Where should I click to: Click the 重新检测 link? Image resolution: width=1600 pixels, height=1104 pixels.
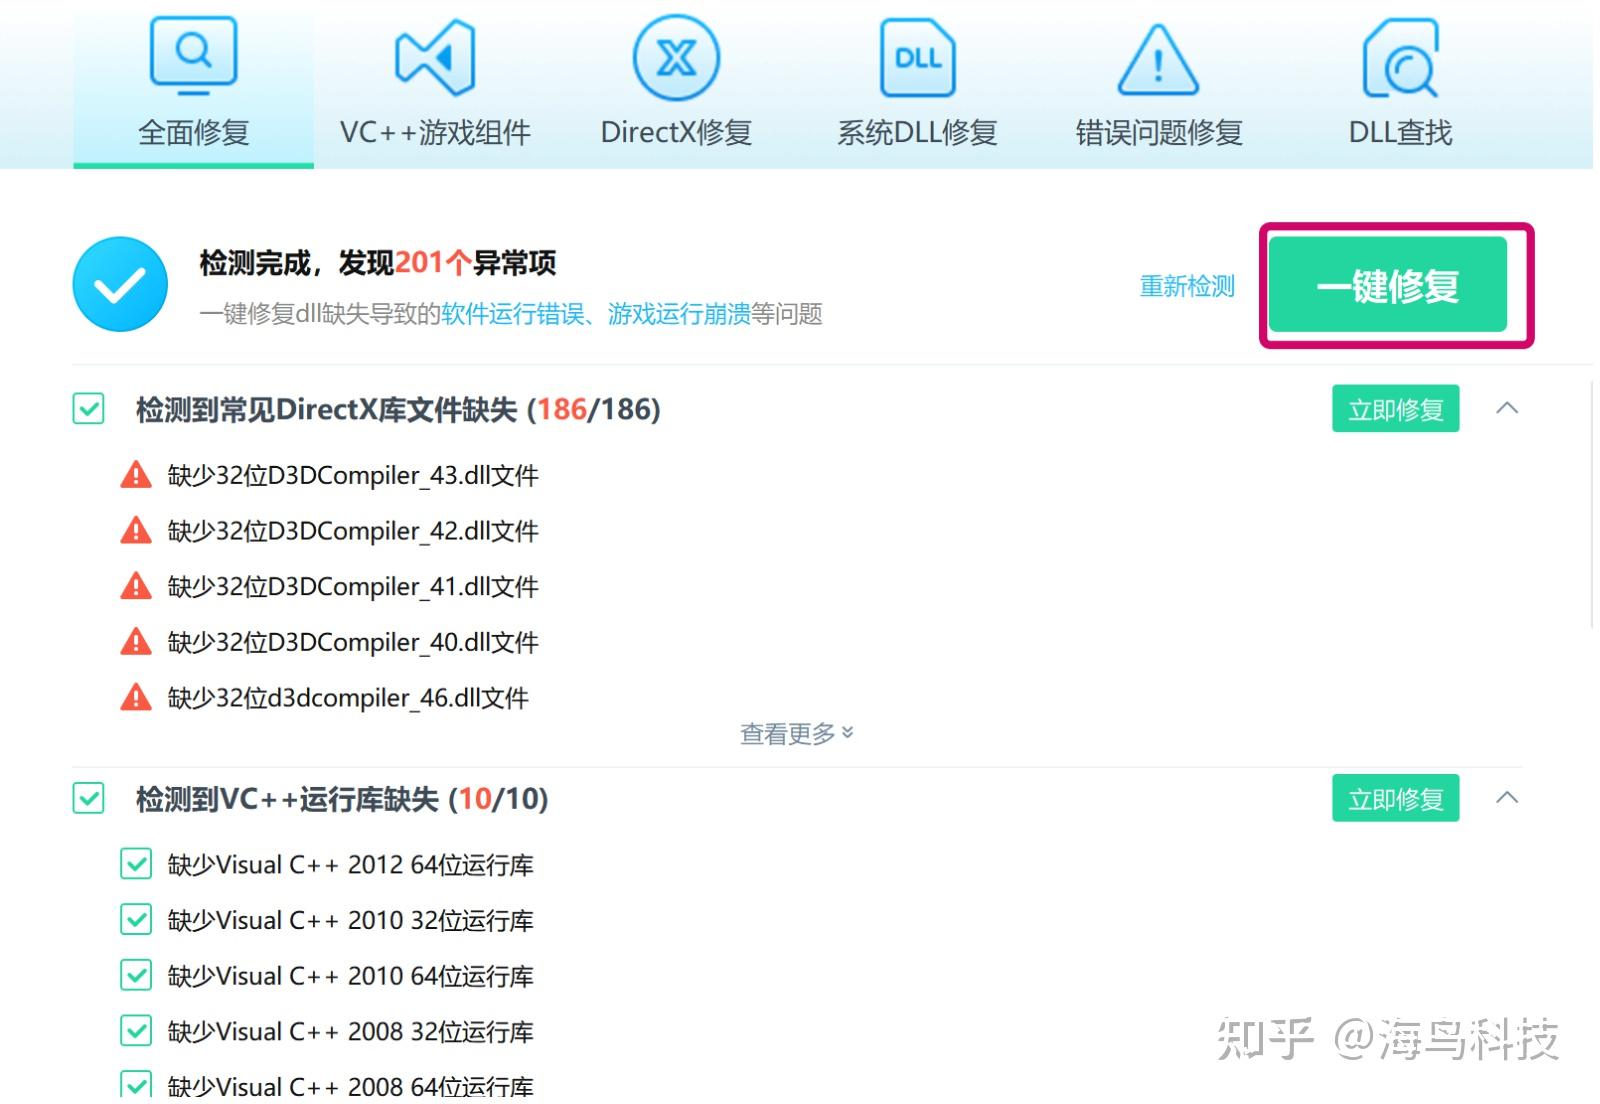(1186, 285)
